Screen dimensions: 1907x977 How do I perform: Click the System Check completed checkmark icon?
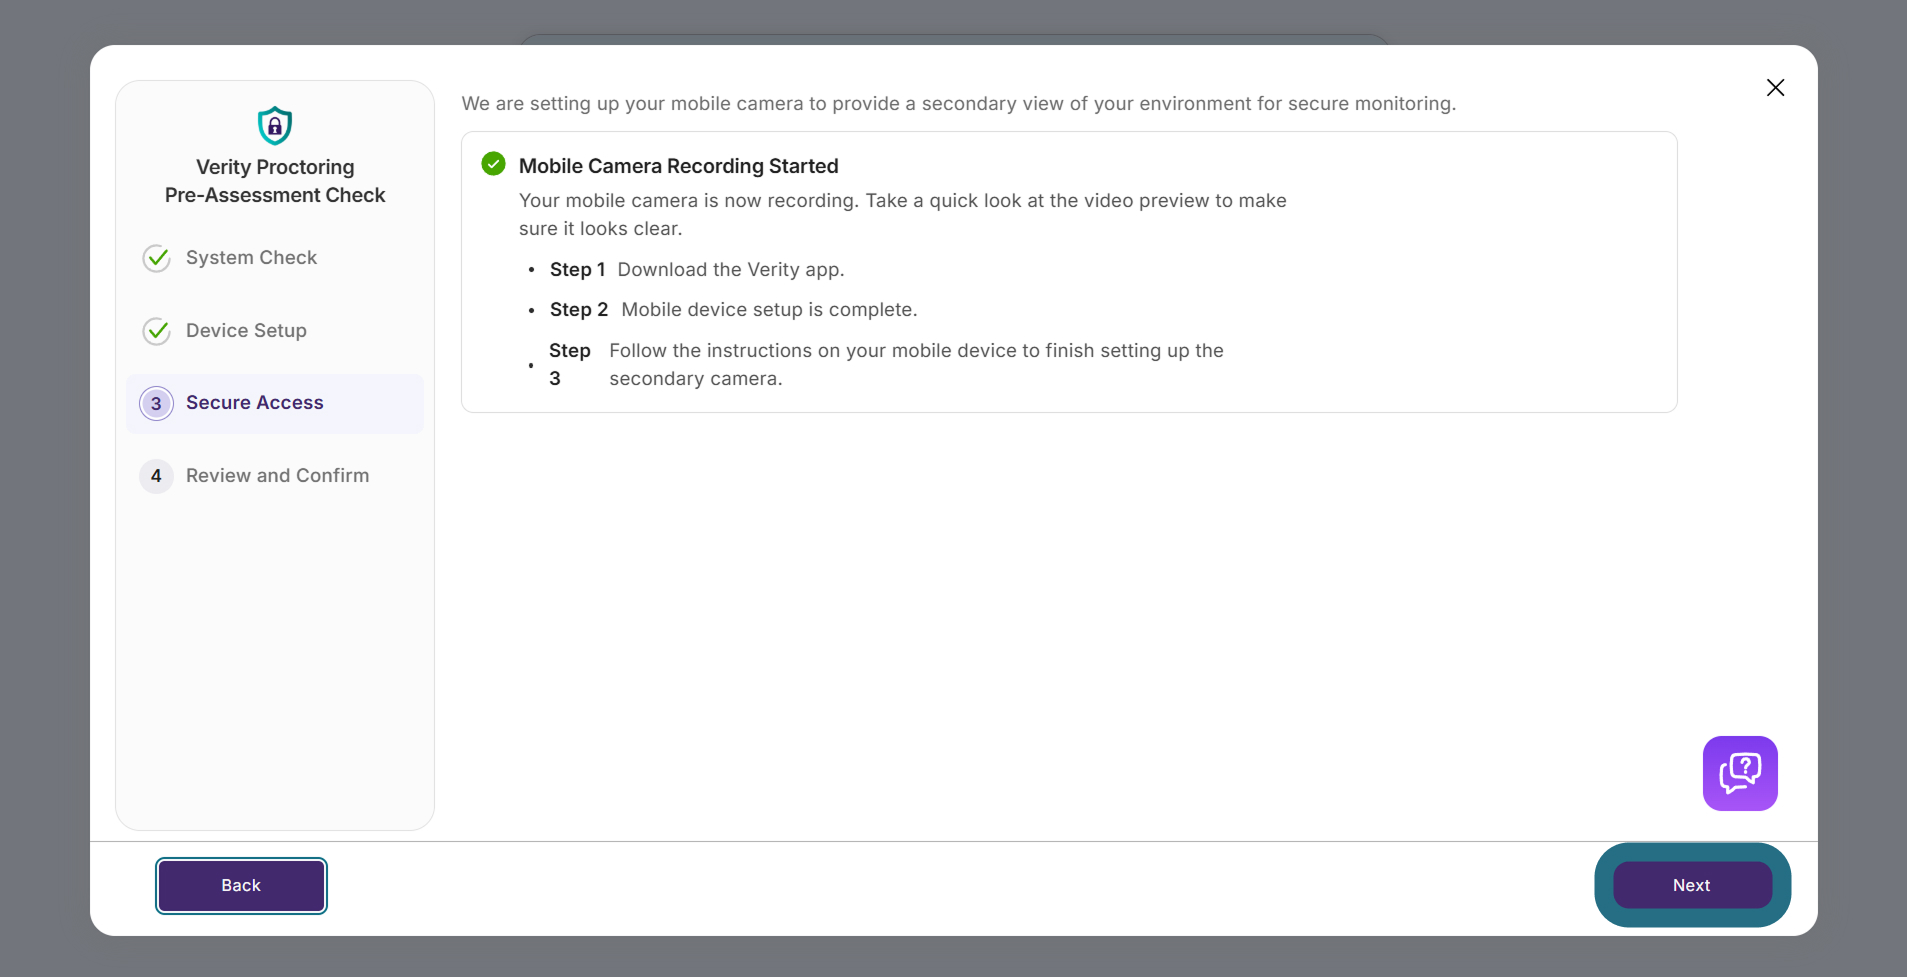click(157, 258)
